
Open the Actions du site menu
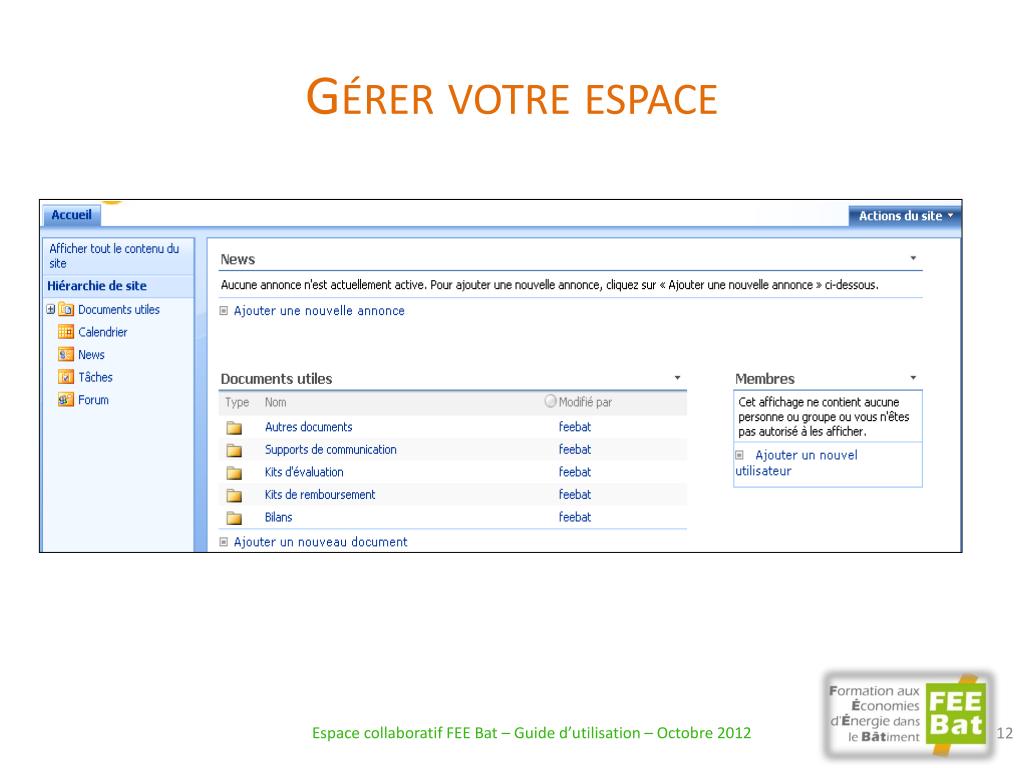coord(905,216)
